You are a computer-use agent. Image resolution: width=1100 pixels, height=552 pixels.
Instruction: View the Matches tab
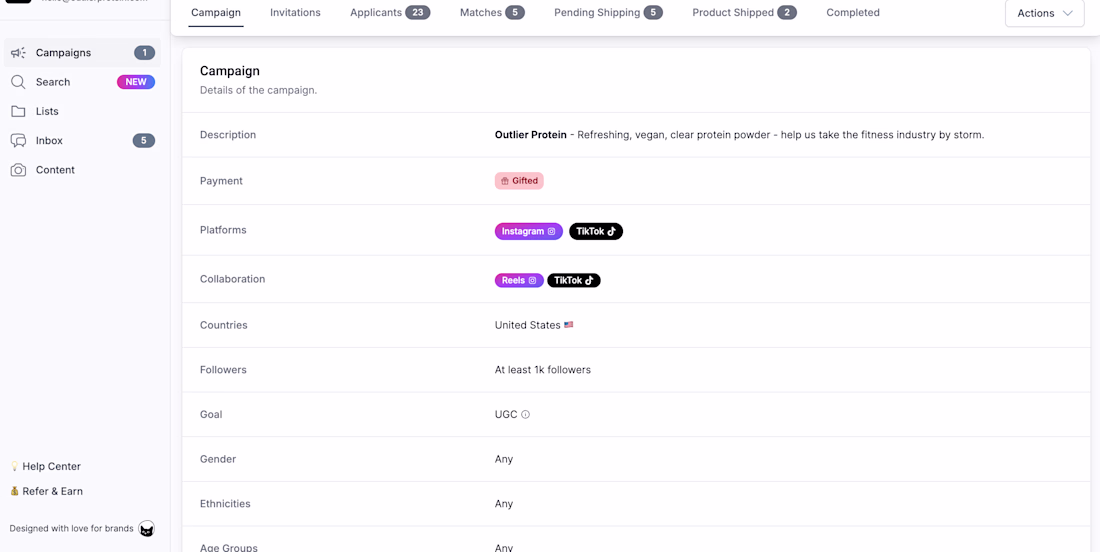click(491, 13)
